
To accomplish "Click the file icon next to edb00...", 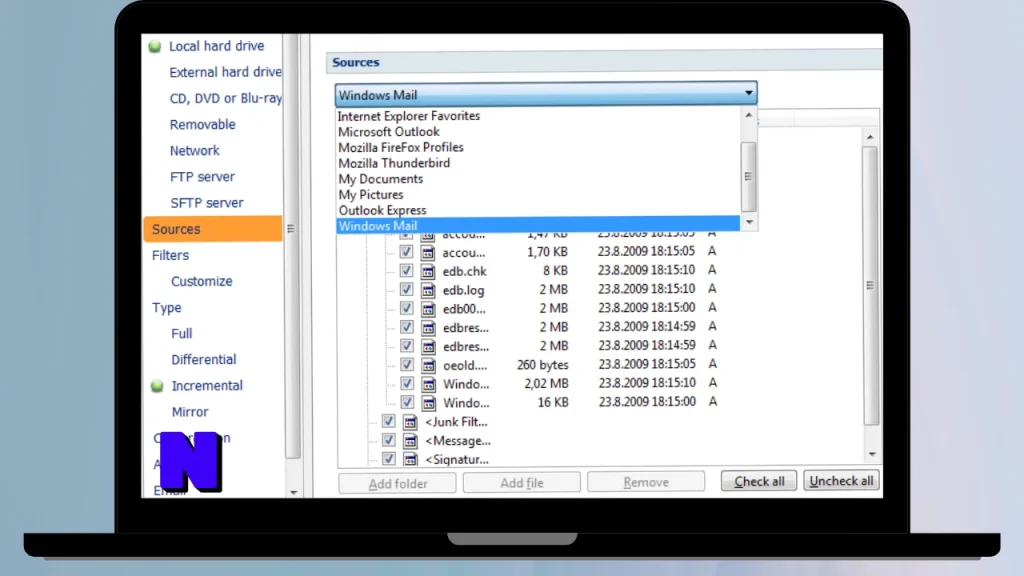I will [x=428, y=309].
